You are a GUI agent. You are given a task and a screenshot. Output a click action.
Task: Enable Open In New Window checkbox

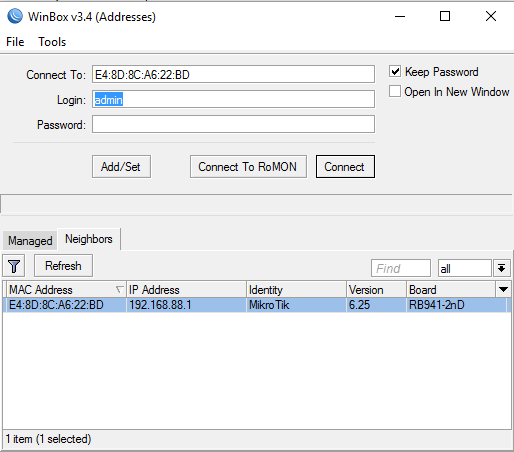pos(395,91)
